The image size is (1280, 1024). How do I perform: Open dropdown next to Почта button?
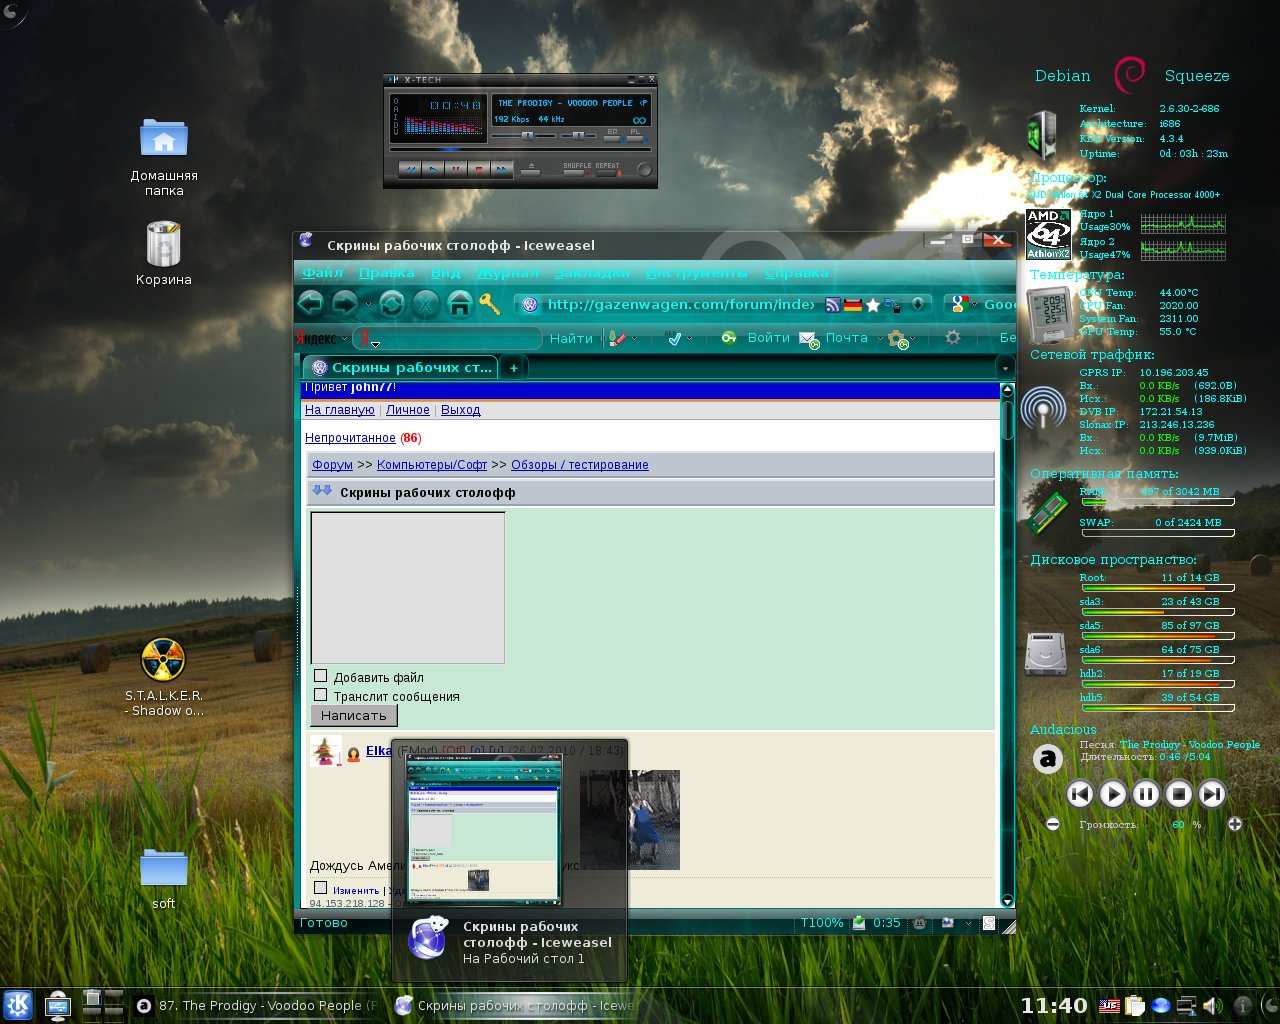(880, 339)
